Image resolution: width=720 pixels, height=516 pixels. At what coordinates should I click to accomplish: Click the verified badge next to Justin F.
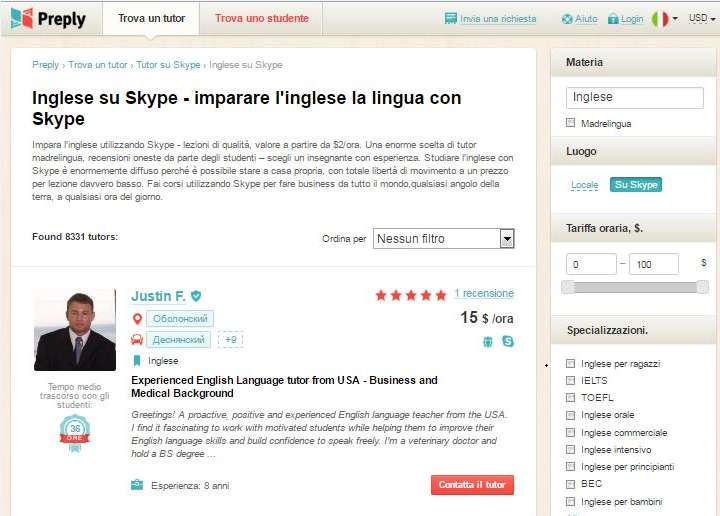[196, 296]
